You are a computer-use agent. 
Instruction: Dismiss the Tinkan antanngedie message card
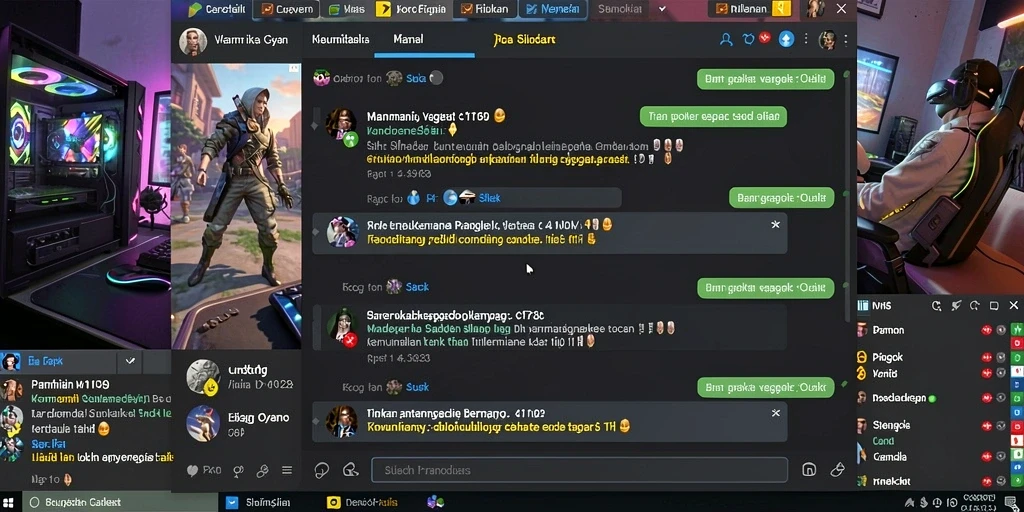point(775,413)
